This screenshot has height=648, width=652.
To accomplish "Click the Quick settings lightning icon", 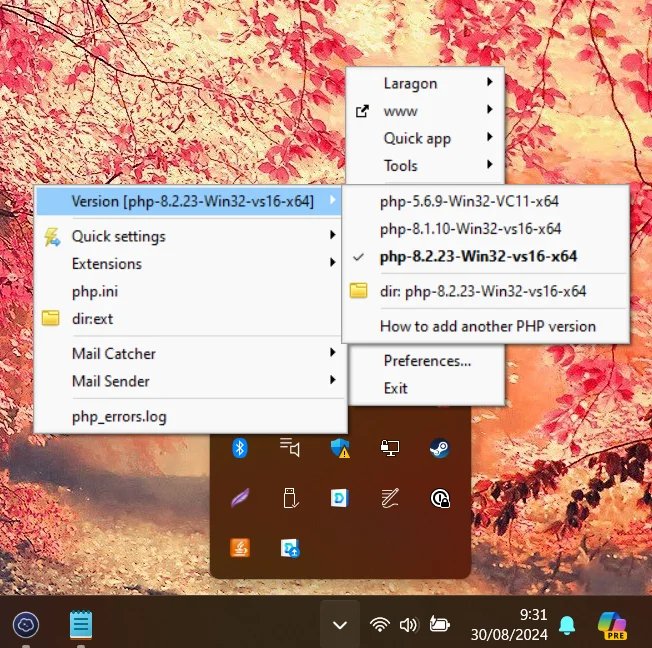I will (52, 237).
